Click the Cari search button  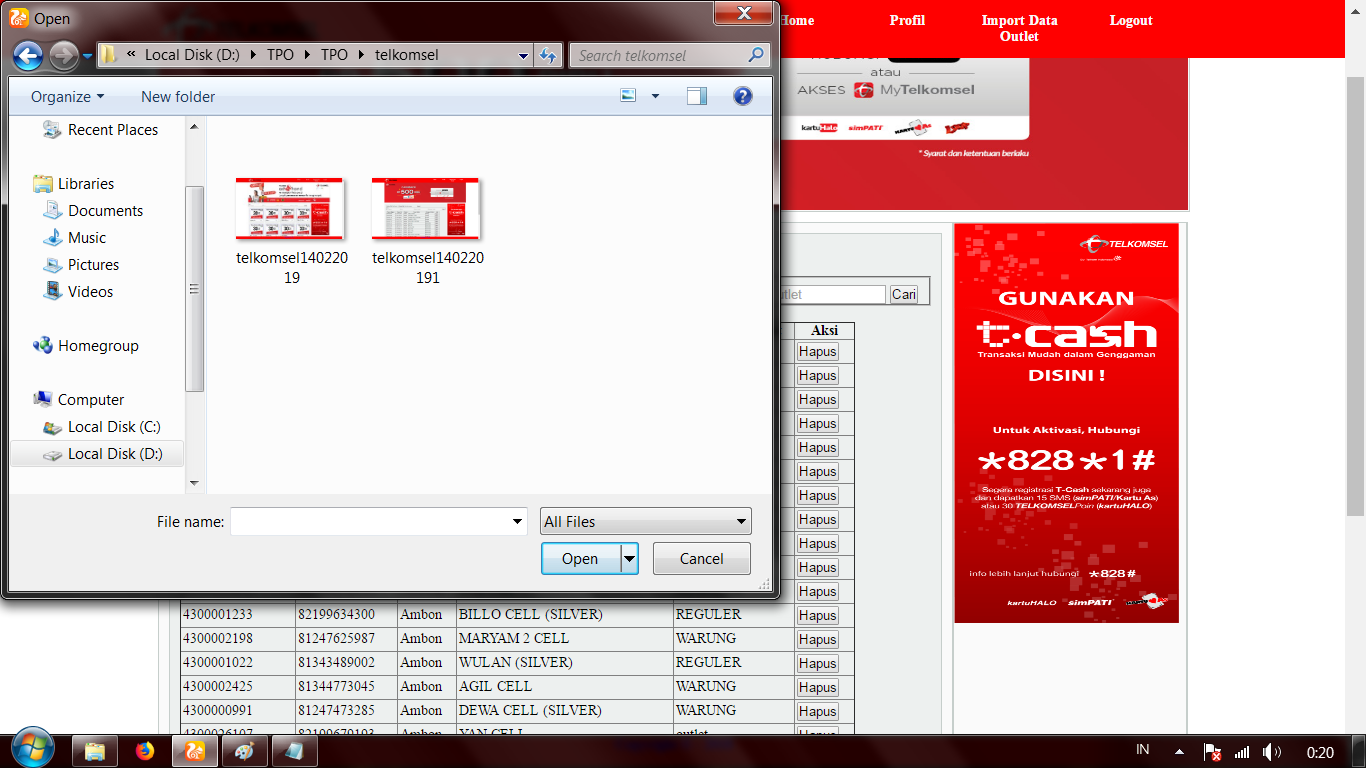tap(904, 294)
